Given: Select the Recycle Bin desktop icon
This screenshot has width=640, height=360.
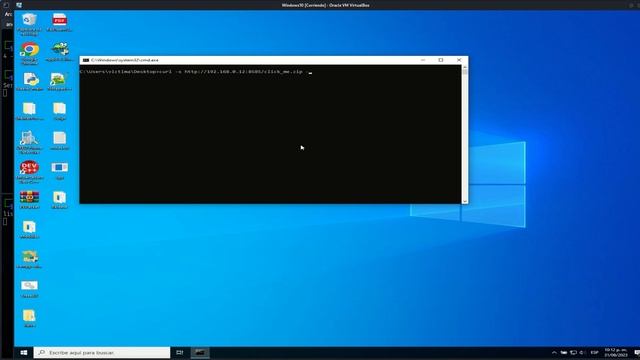Looking at the screenshot, I should pos(29,23).
